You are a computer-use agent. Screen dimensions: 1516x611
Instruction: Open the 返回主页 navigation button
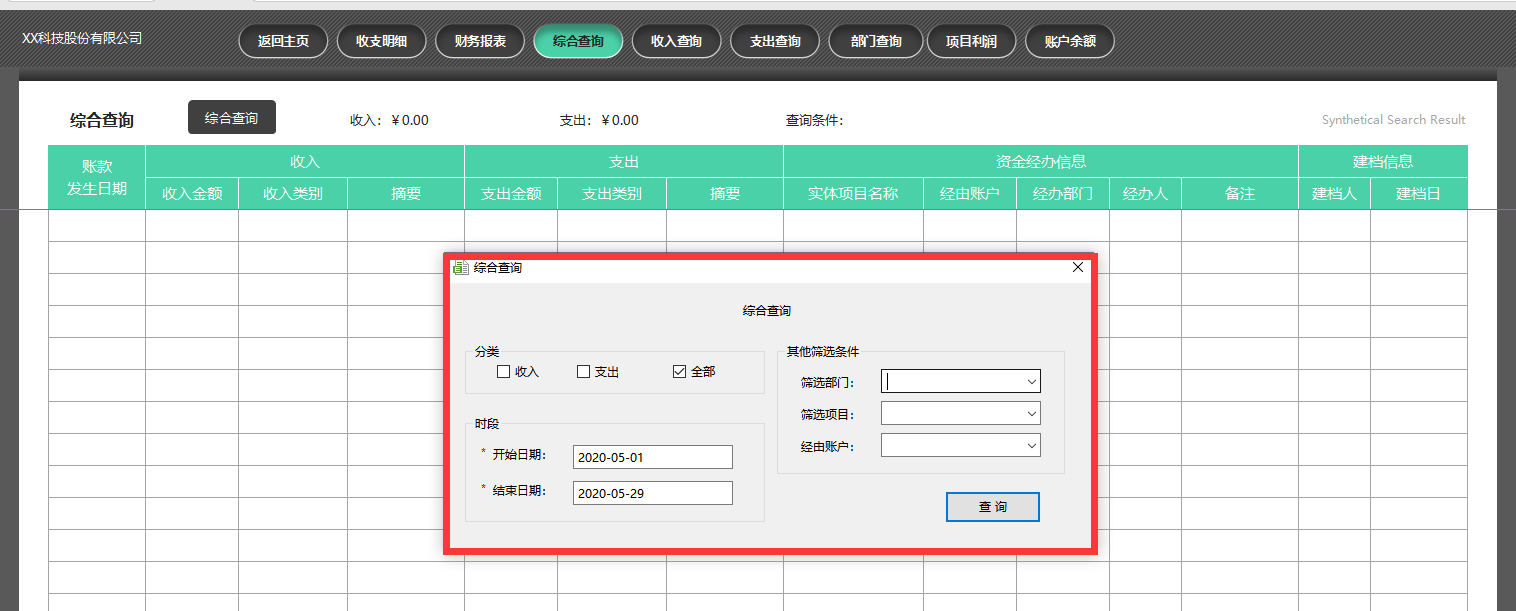click(x=283, y=41)
